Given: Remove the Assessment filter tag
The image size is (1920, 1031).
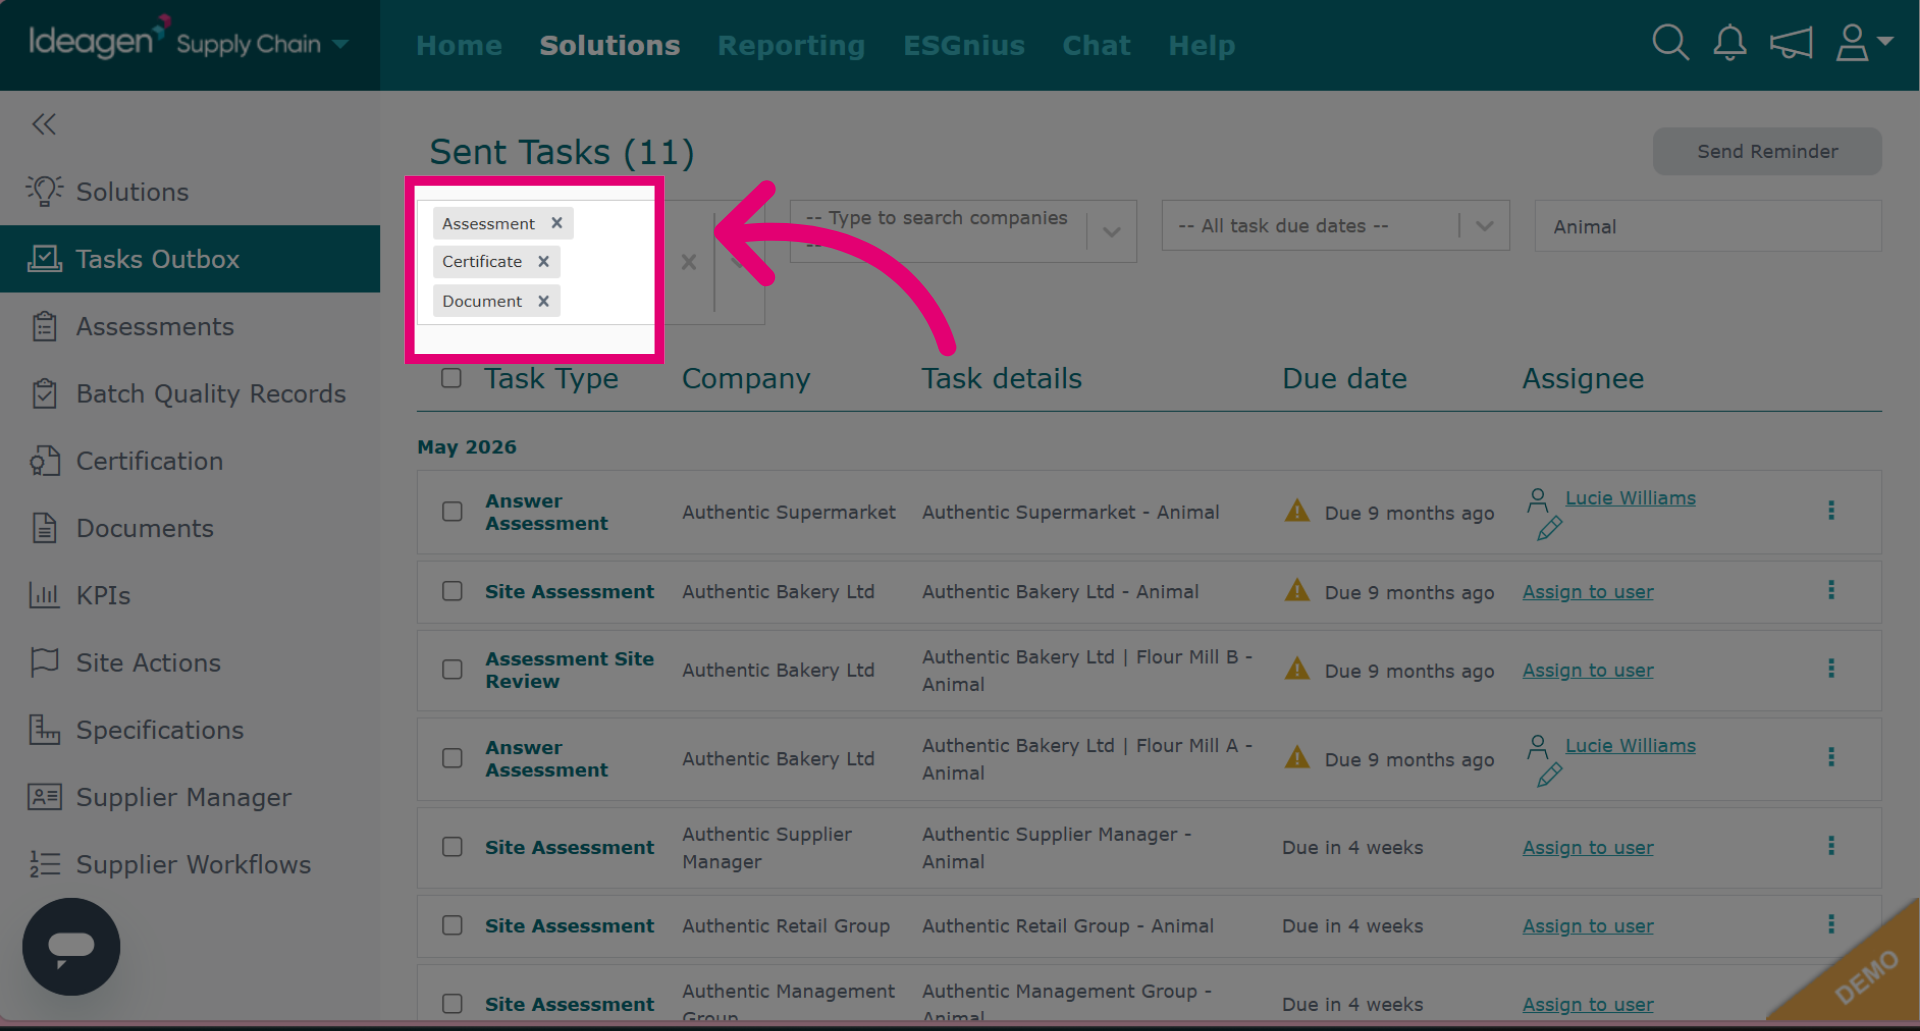Looking at the screenshot, I should tap(557, 223).
